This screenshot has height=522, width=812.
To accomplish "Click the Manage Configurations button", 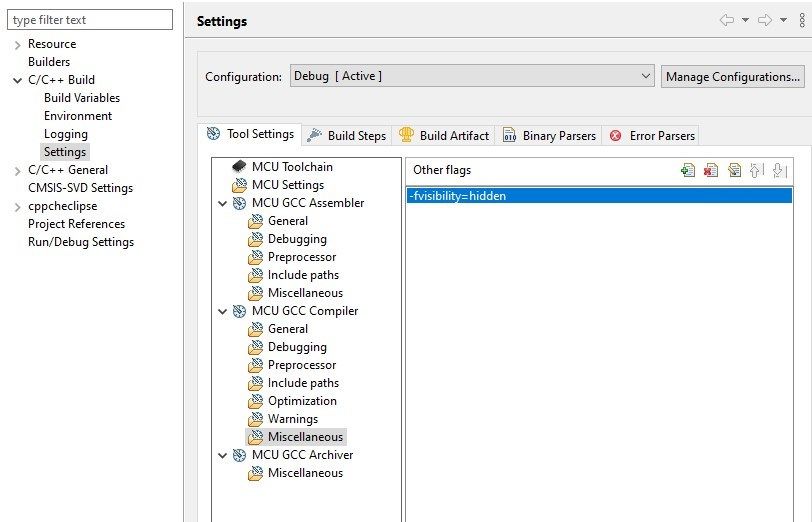I will (x=732, y=77).
